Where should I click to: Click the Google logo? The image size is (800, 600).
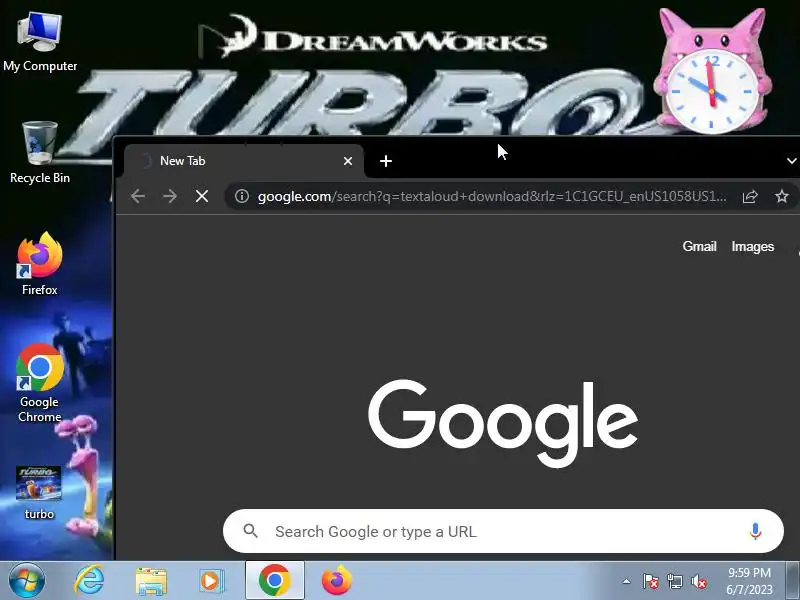point(503,422)
